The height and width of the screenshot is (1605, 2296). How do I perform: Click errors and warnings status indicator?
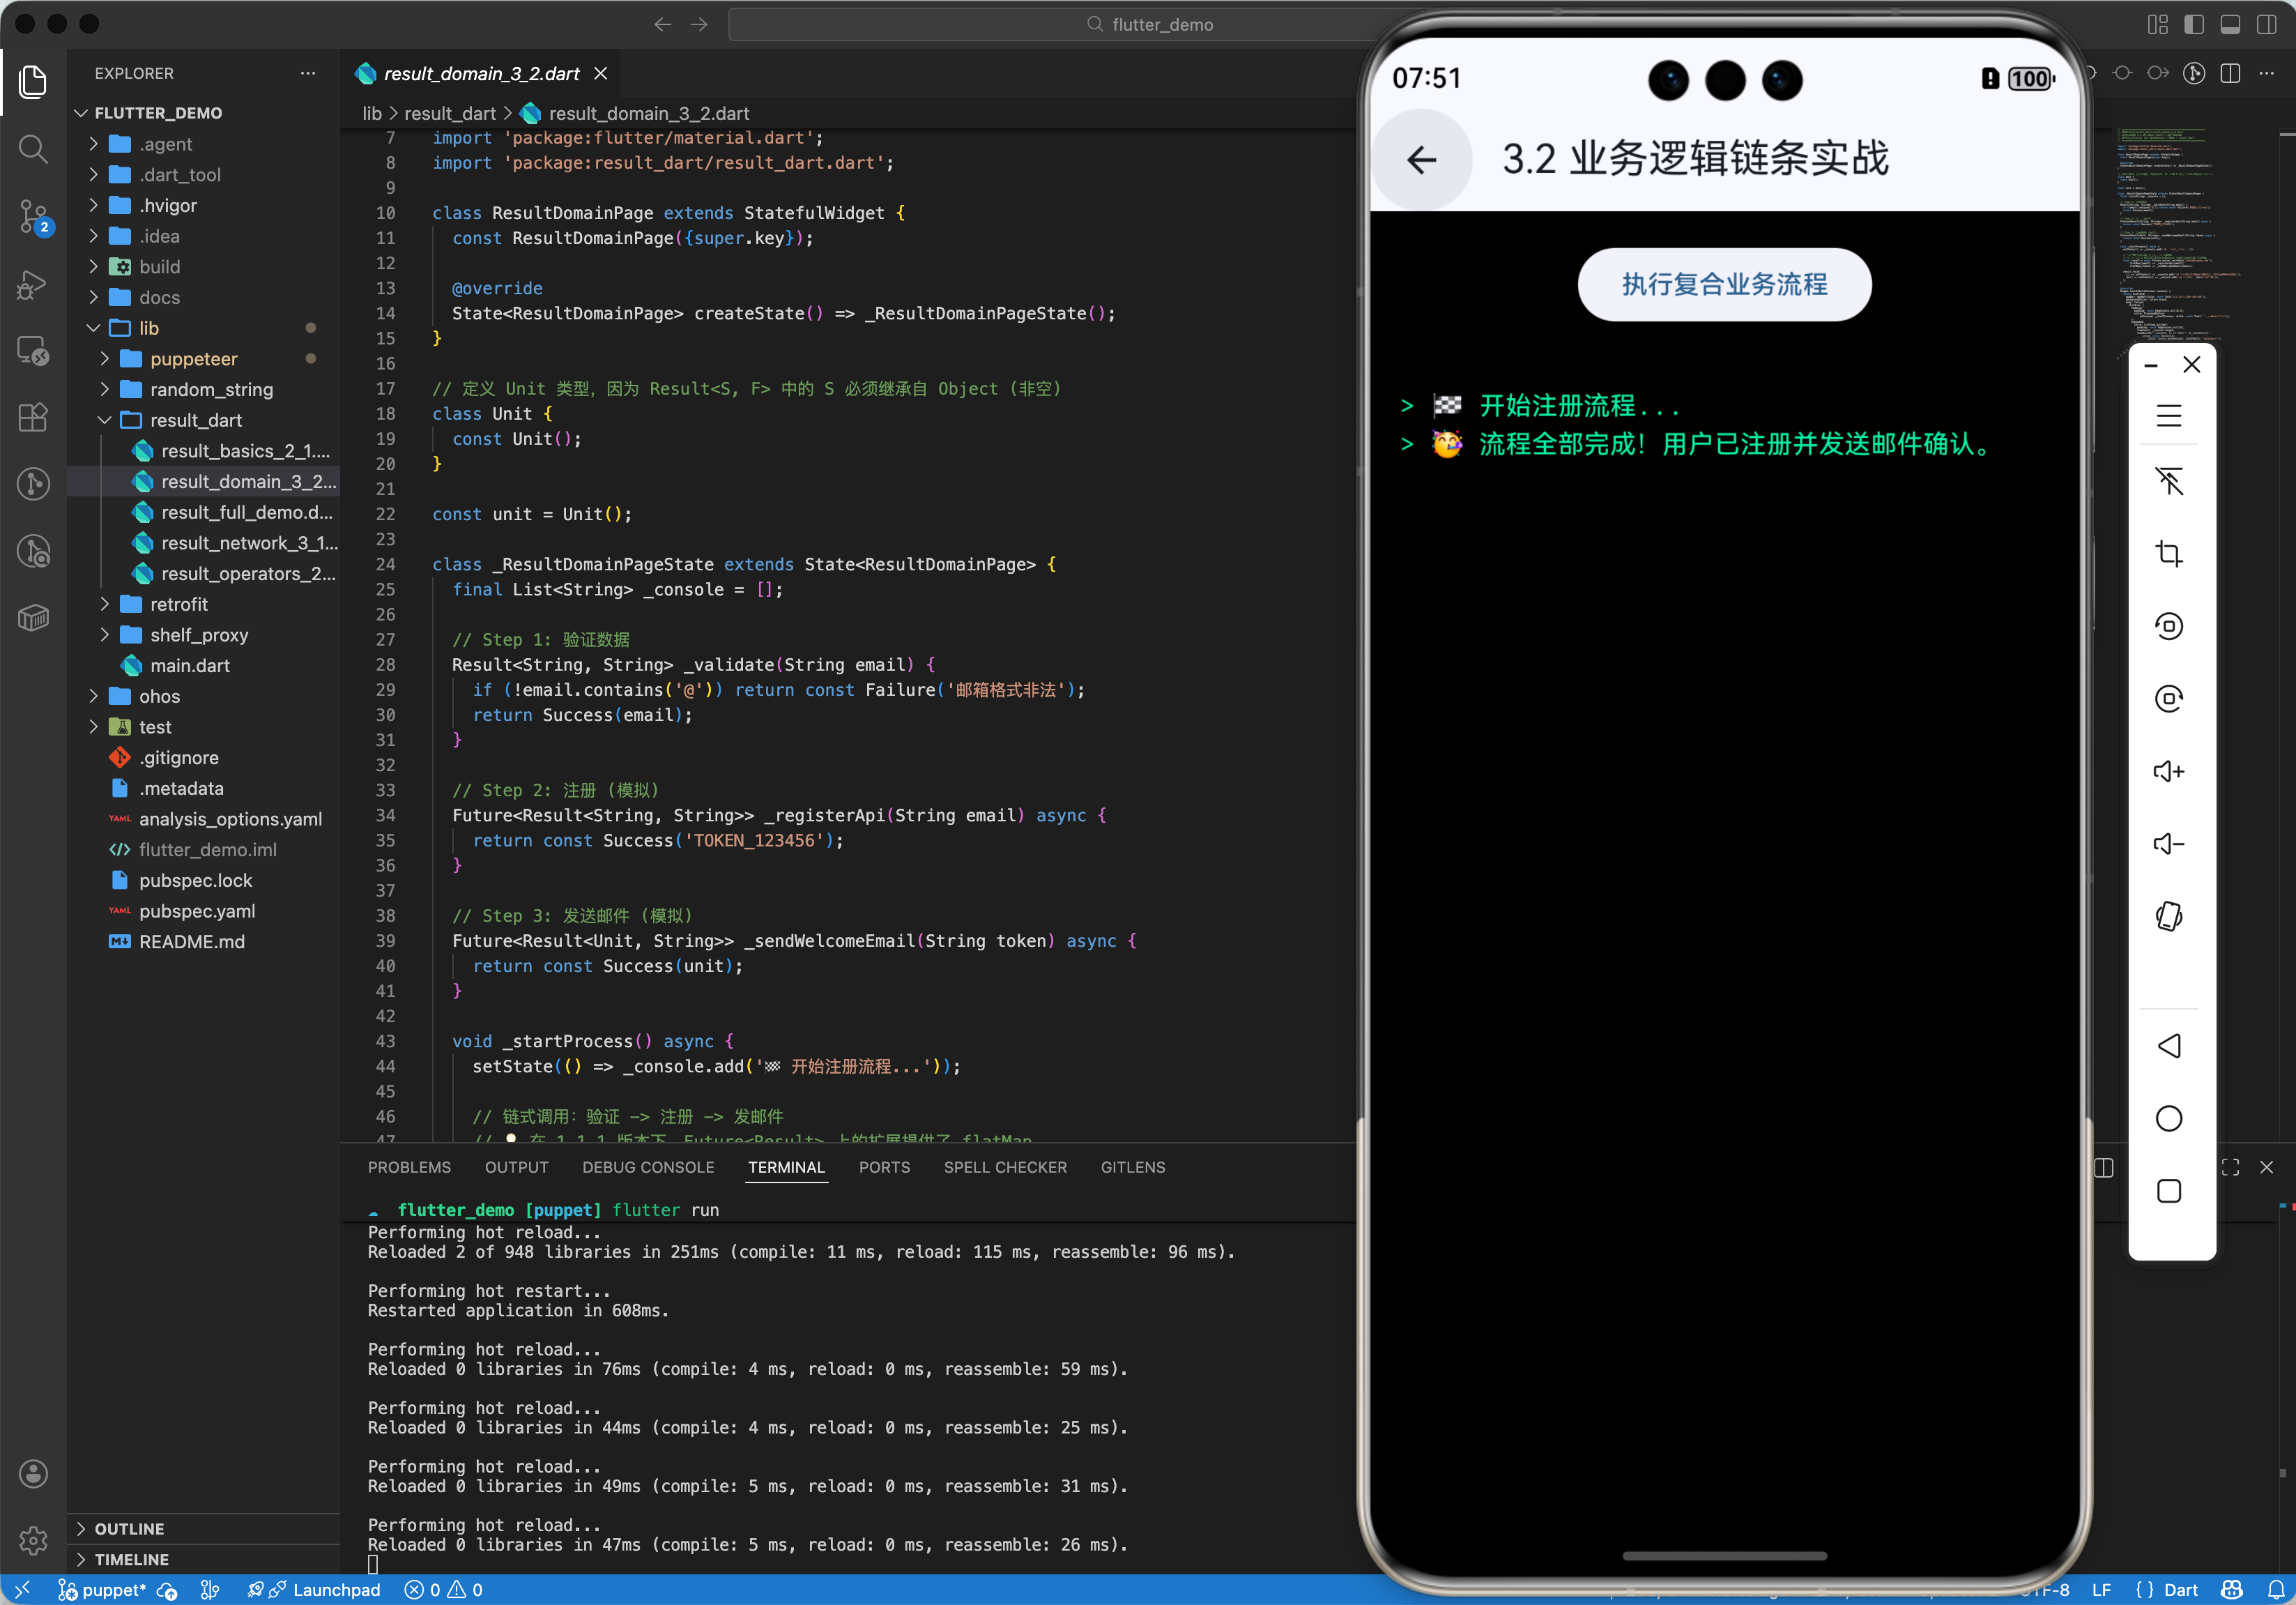pyautogui.click(x=443, y=1589)
